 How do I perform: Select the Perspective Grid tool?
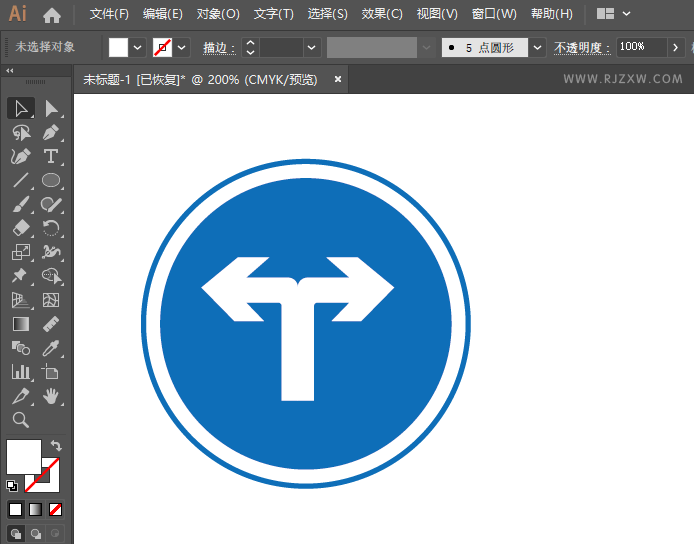[21, 300]
